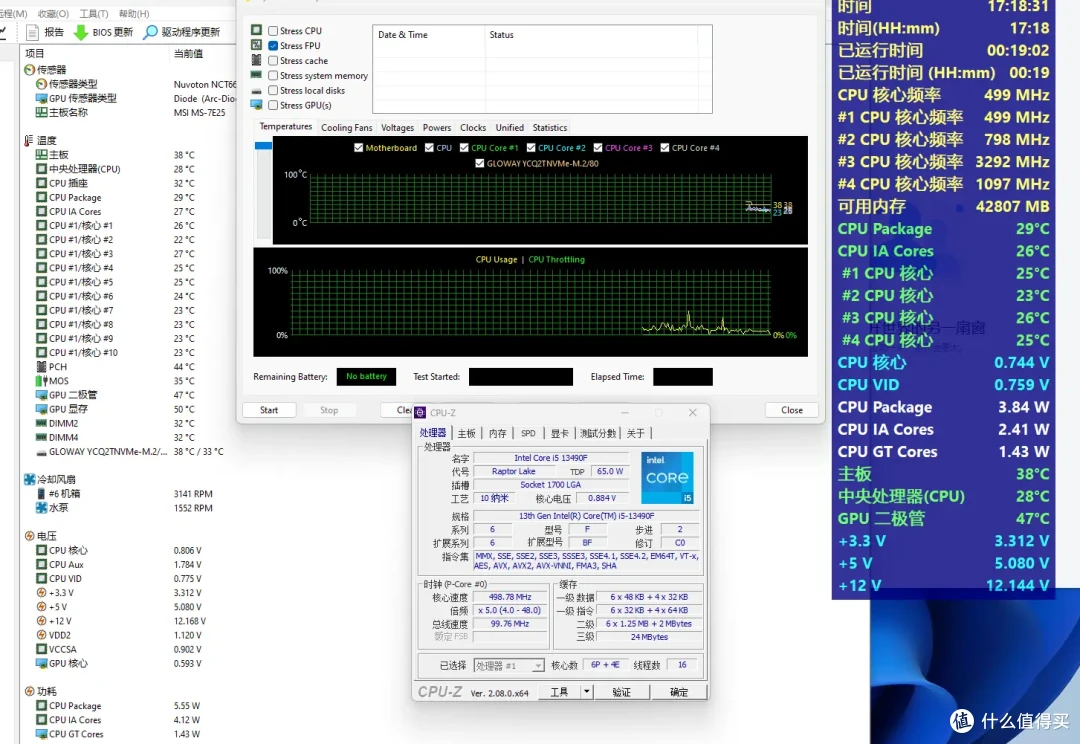
Task: Click the GLOWAY YCQ2TNVMe drive icon
Action: click(x=41, y=452)
